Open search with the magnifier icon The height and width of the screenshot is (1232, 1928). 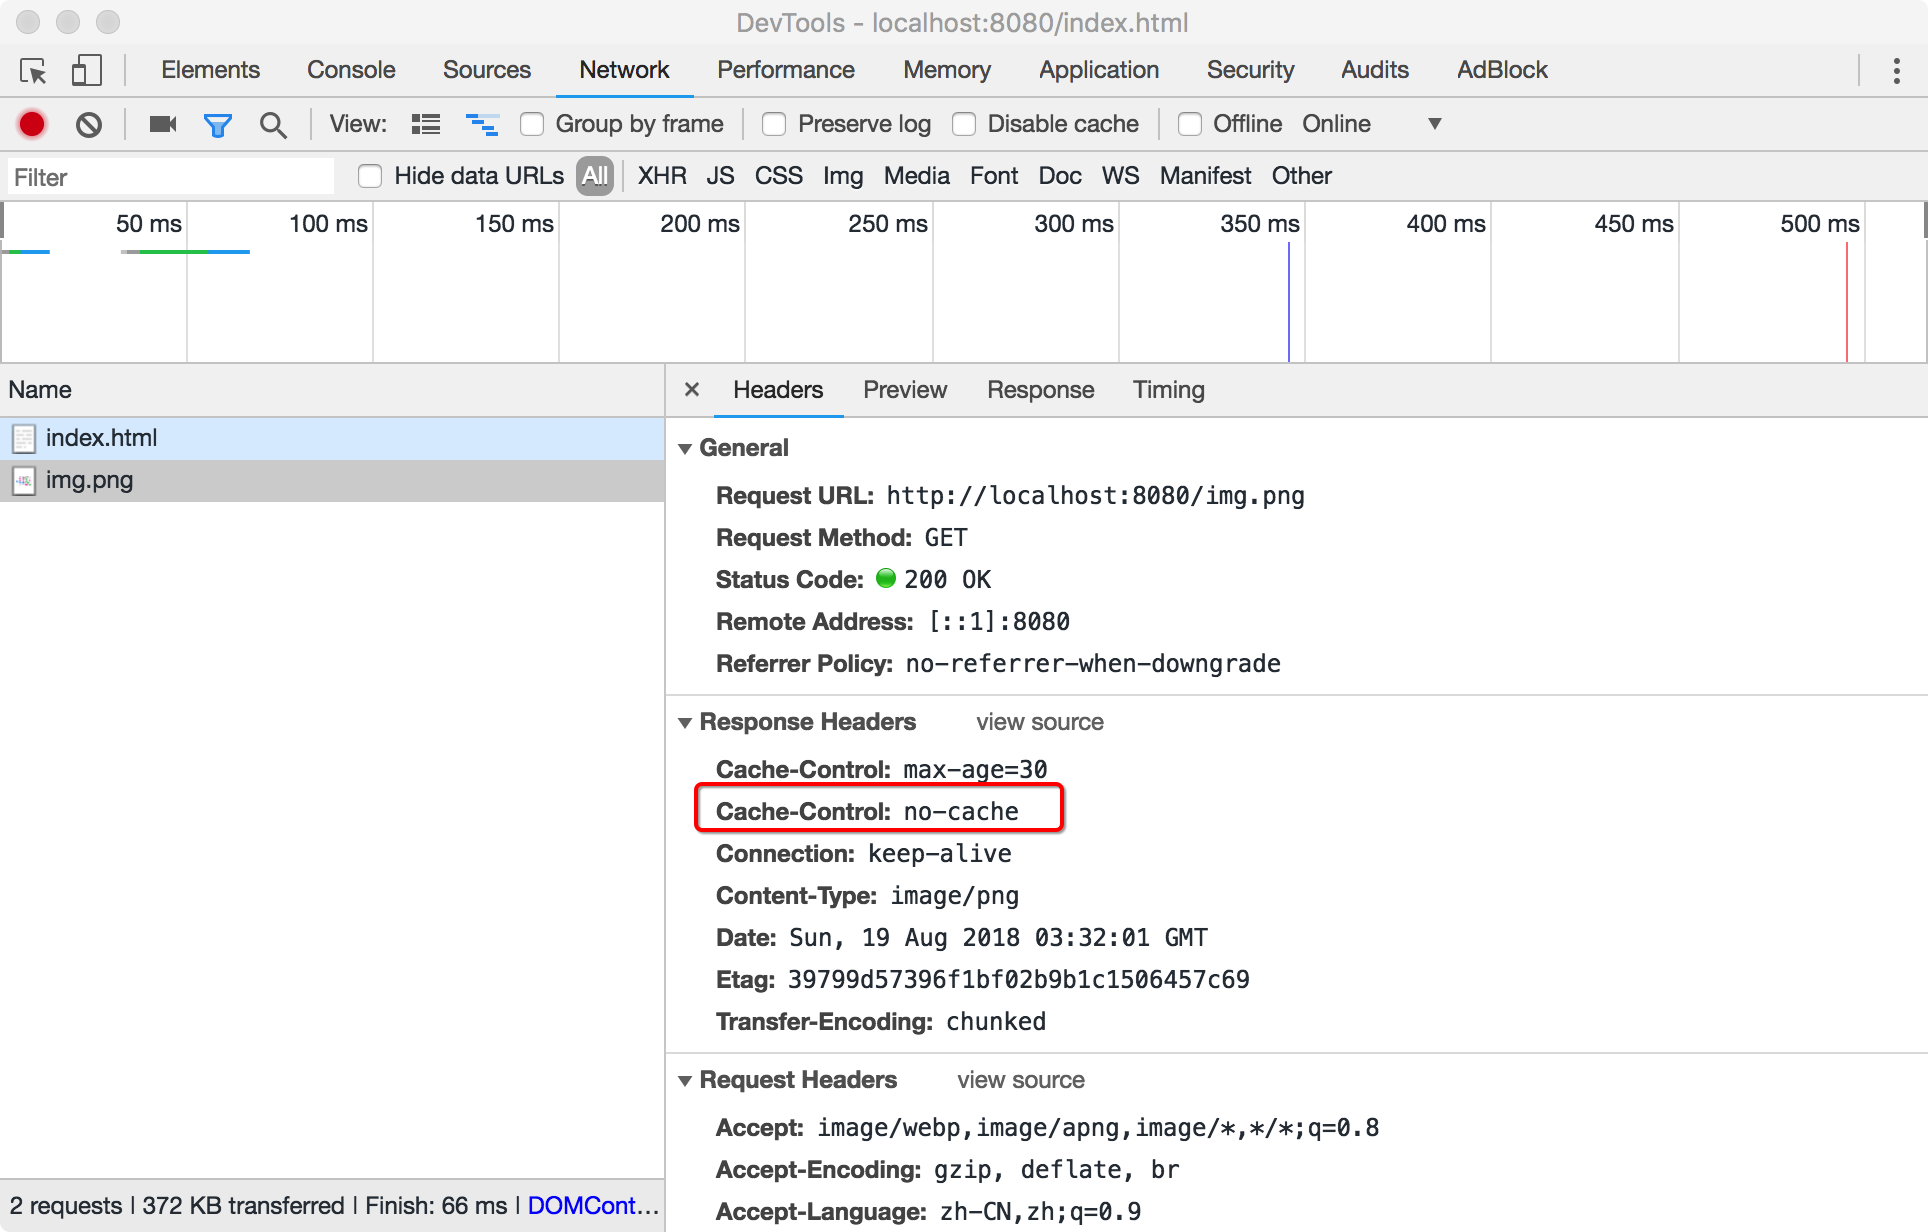[x=272, y=124]
